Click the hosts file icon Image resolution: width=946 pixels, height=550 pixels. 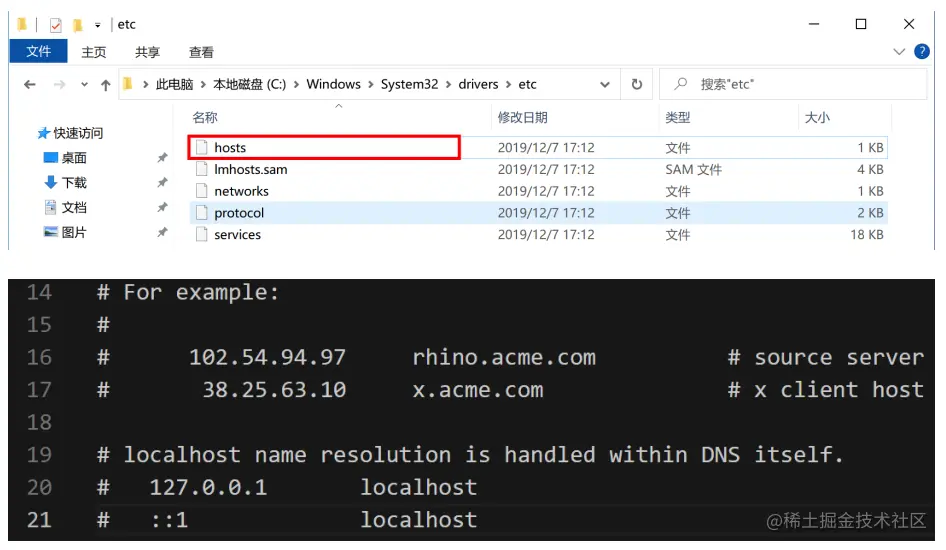pyautogui.click(x=202, y=148)
